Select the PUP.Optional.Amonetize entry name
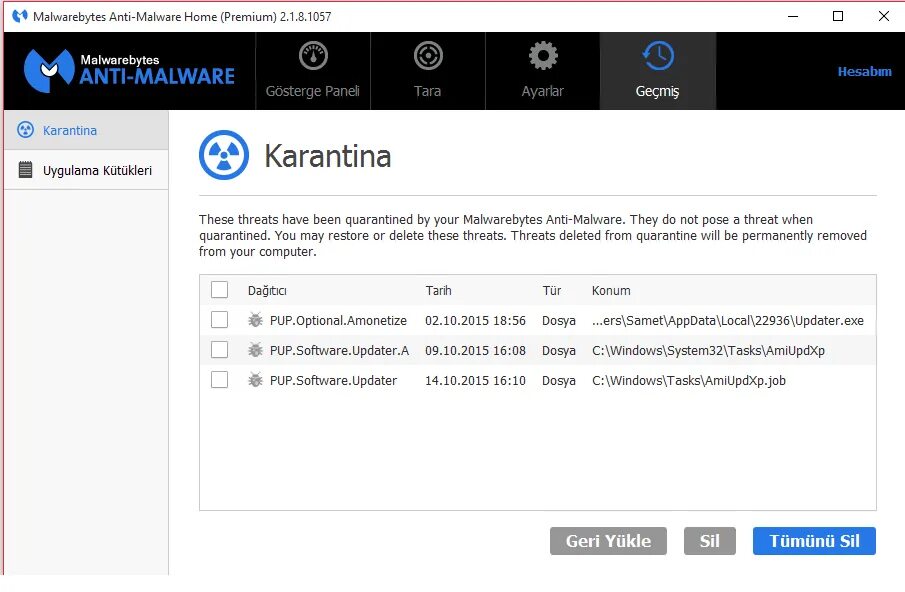 (338, 321)
